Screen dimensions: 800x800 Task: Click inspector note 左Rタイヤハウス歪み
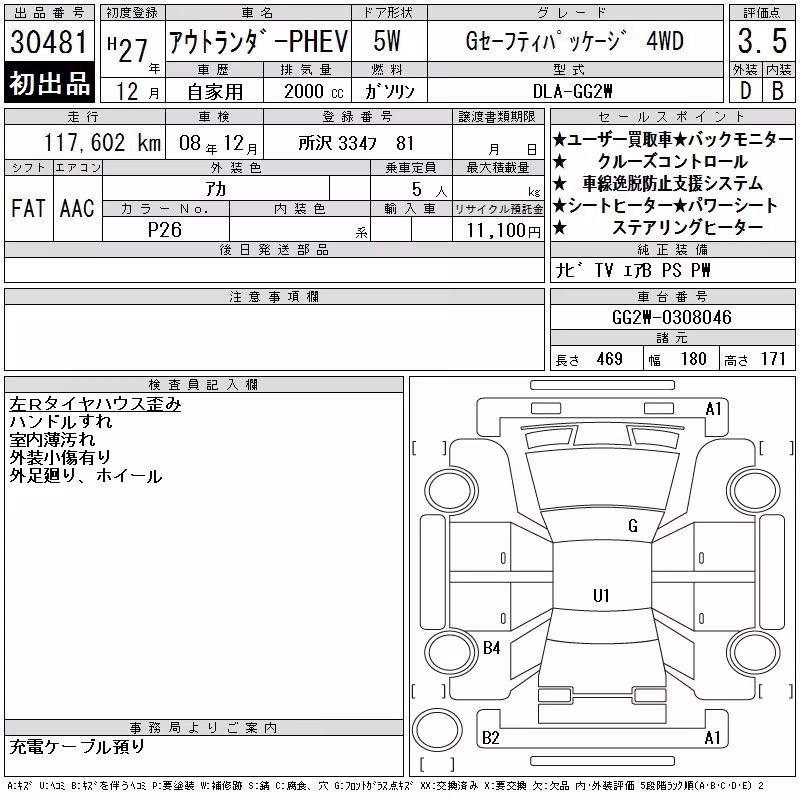[x=95, y=404]
